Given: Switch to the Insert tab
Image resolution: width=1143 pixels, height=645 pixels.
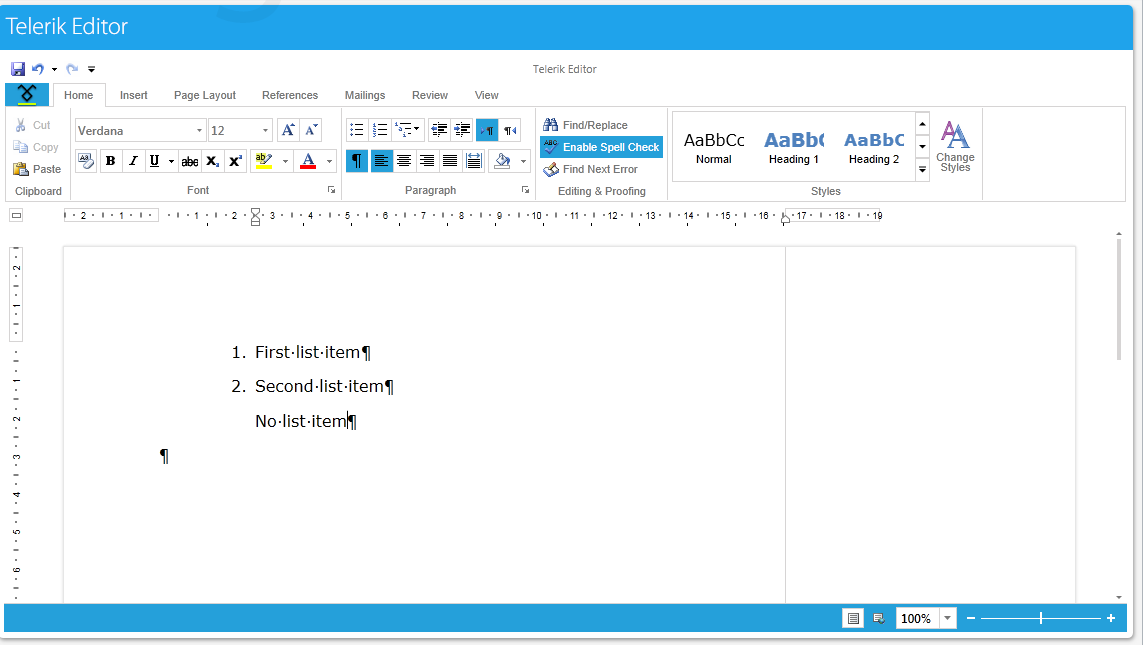Looking at the screenshot, I should [x=133, y=95].
